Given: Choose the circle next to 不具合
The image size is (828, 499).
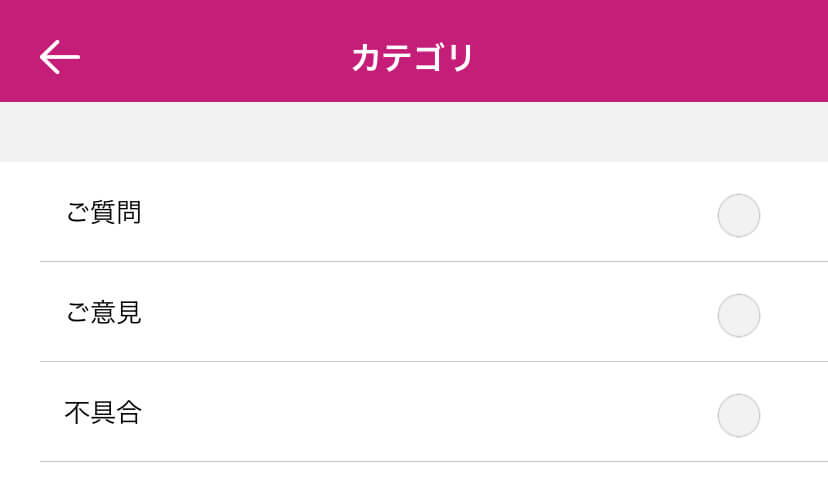Looking at the screenshot, I should point(739,415).
